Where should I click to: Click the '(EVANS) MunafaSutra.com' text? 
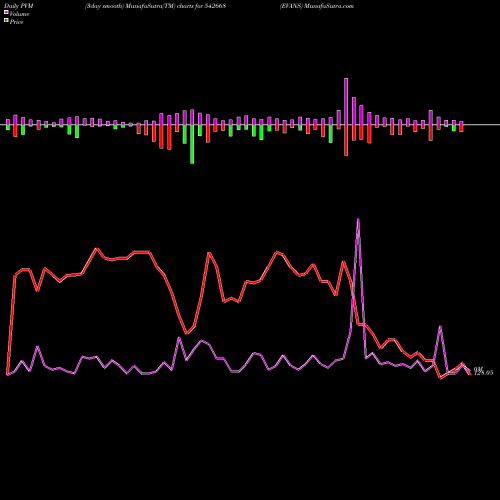[317, 6]
